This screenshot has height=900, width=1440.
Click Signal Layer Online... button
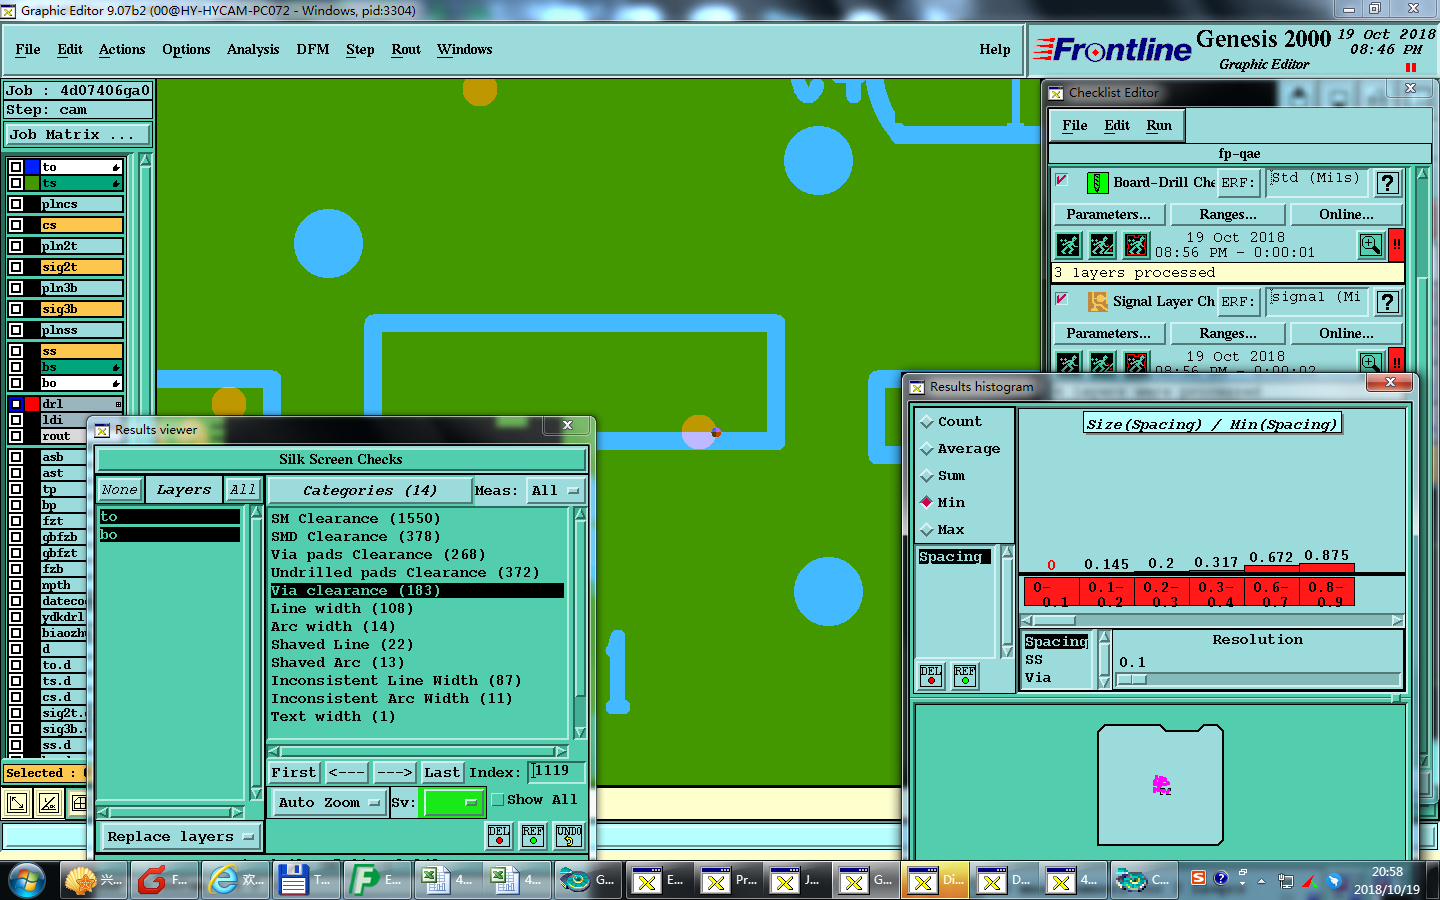pos(1346,333)
